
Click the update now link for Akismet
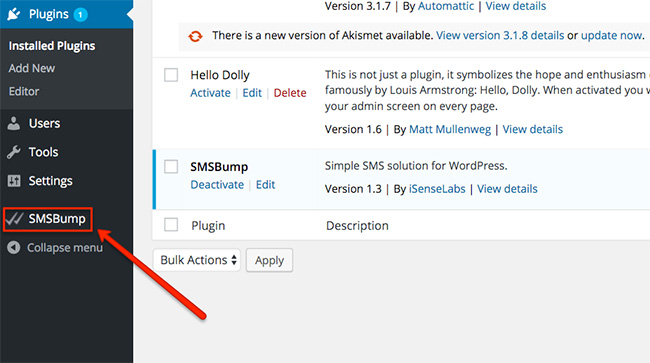point(612,36)
